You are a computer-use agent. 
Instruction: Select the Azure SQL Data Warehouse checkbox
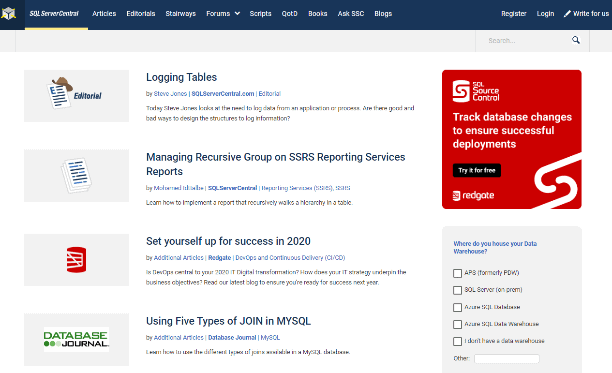(457, 324)
